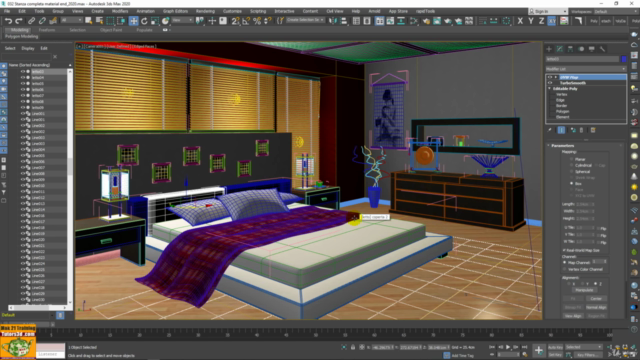Screen dimensions: 640x360
Task: Click the Center alignment button
Action: click(596, 299)
